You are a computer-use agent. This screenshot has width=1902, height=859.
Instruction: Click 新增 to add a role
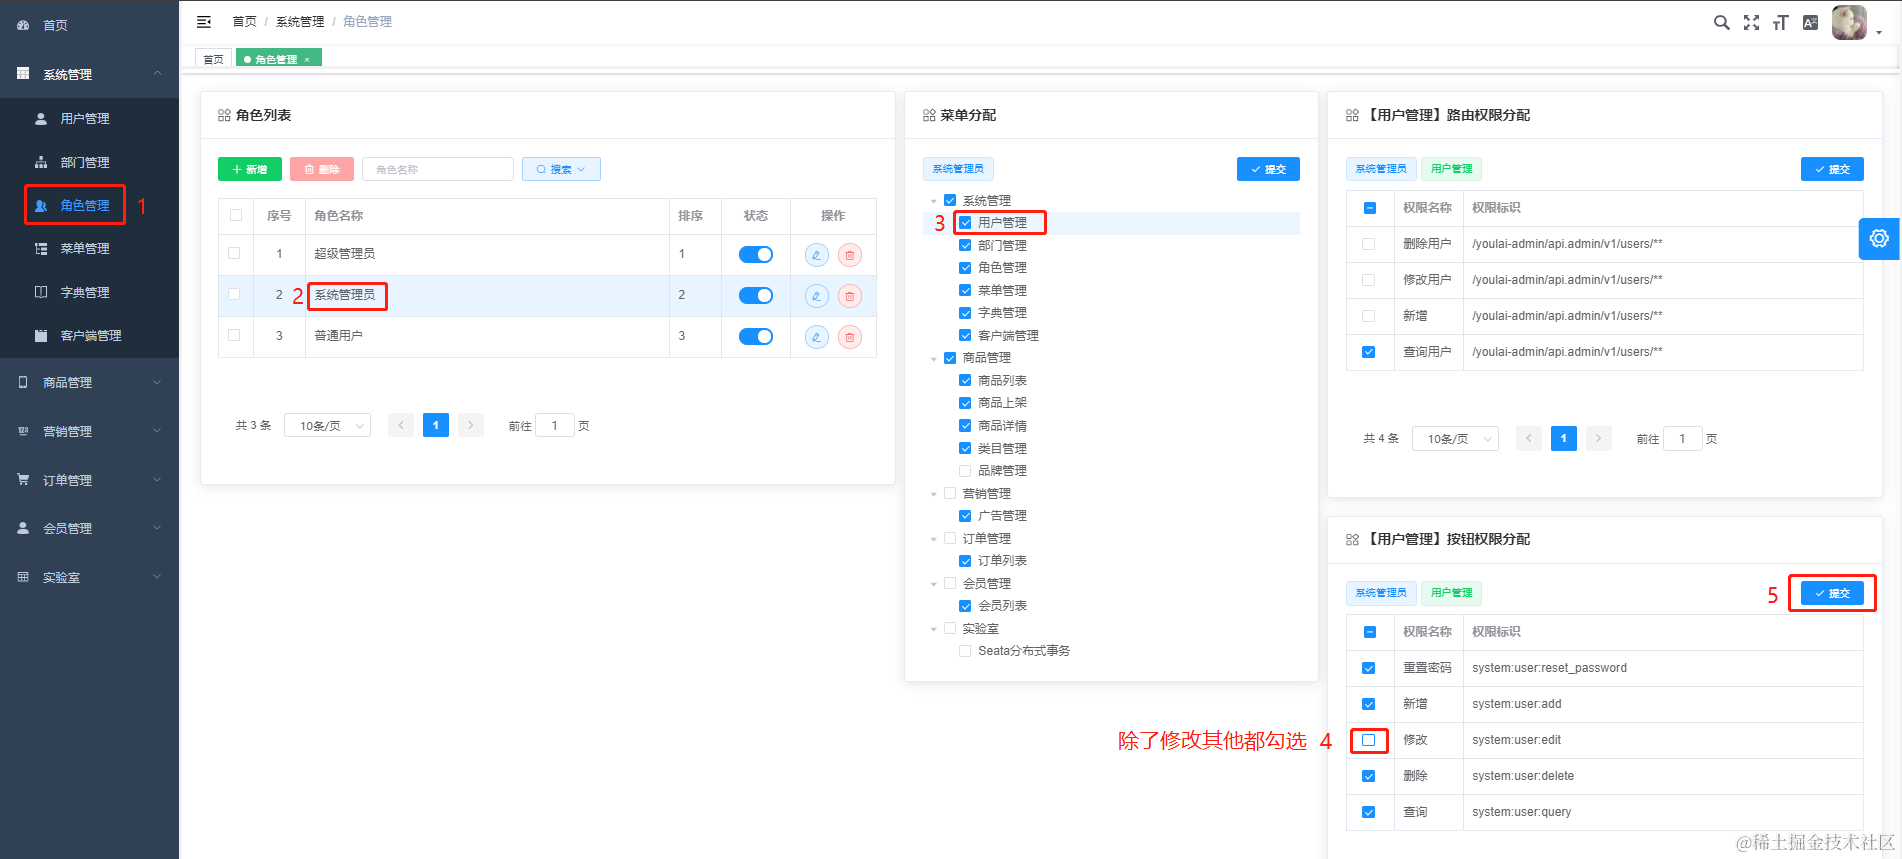coord(250,169)
